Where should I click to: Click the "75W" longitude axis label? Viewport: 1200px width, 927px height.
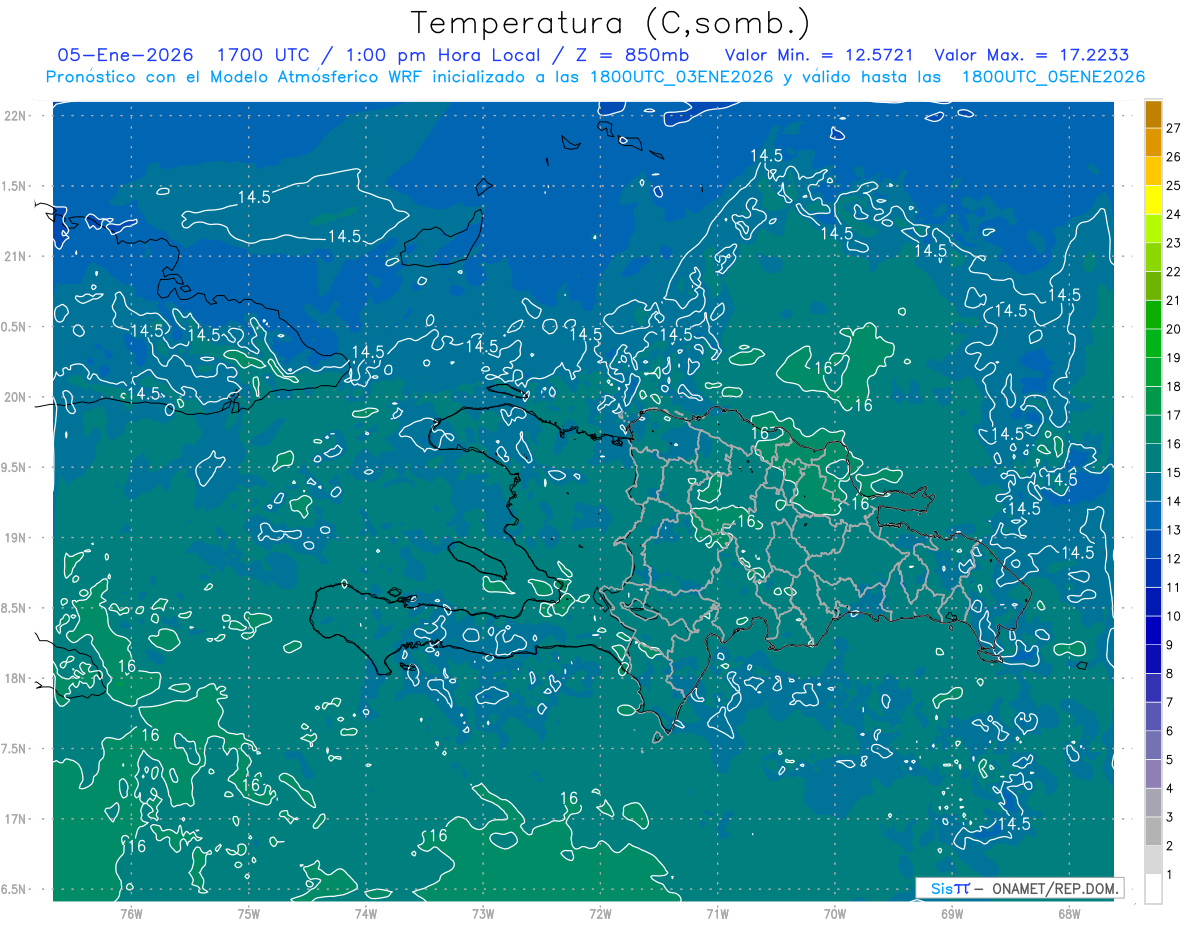tap(249, 913)
